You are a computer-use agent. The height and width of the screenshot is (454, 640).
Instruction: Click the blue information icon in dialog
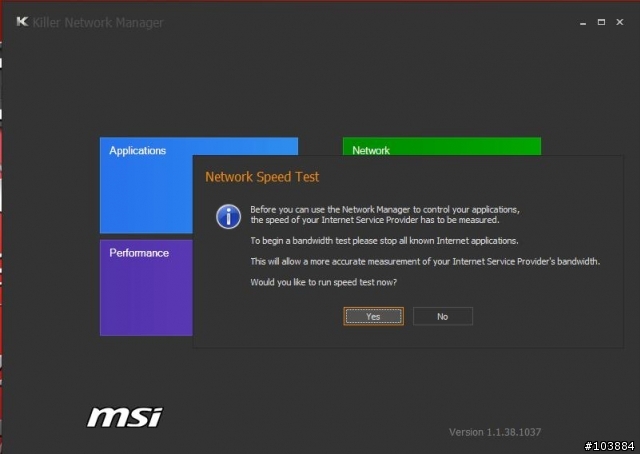pyautogui.click(x=228, y=216)
